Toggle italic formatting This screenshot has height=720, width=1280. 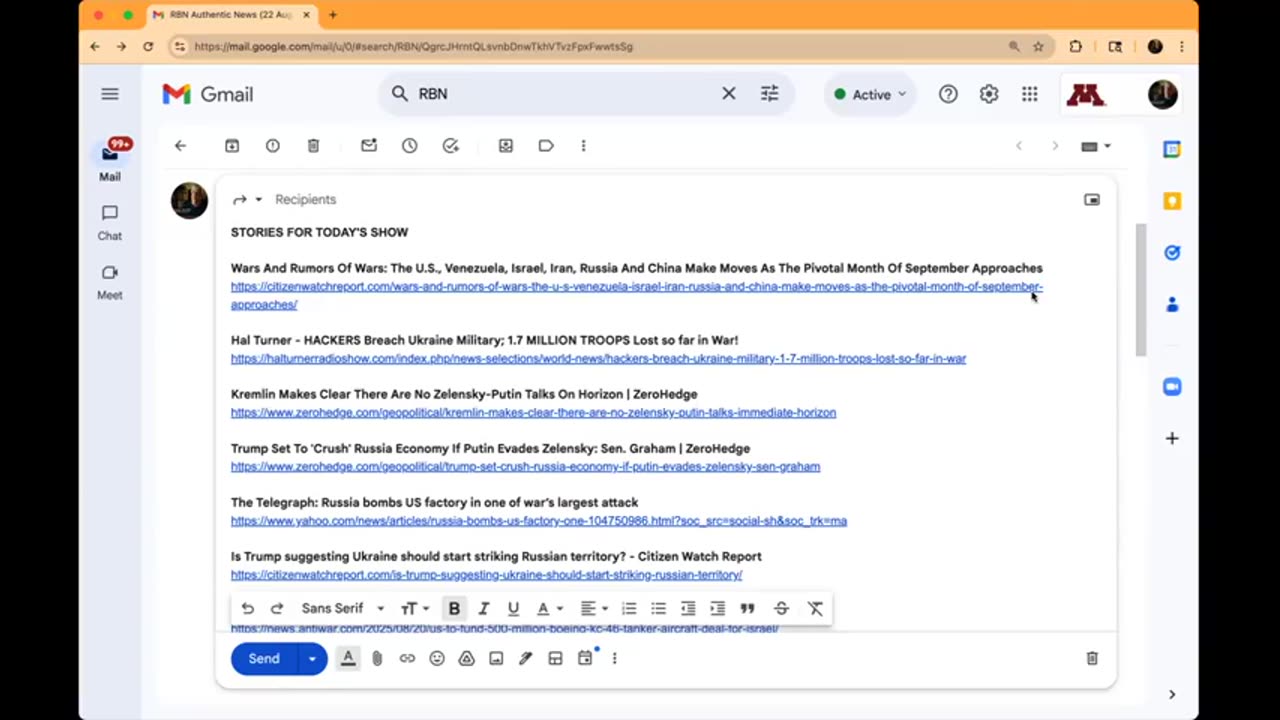point(484,608)
